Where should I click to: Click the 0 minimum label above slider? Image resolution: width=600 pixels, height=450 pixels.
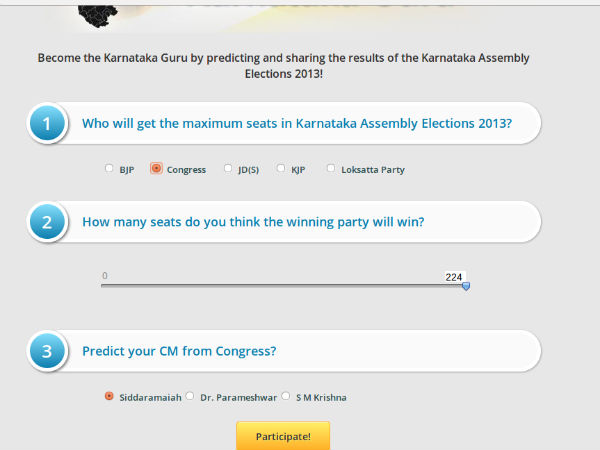[105, 275]
